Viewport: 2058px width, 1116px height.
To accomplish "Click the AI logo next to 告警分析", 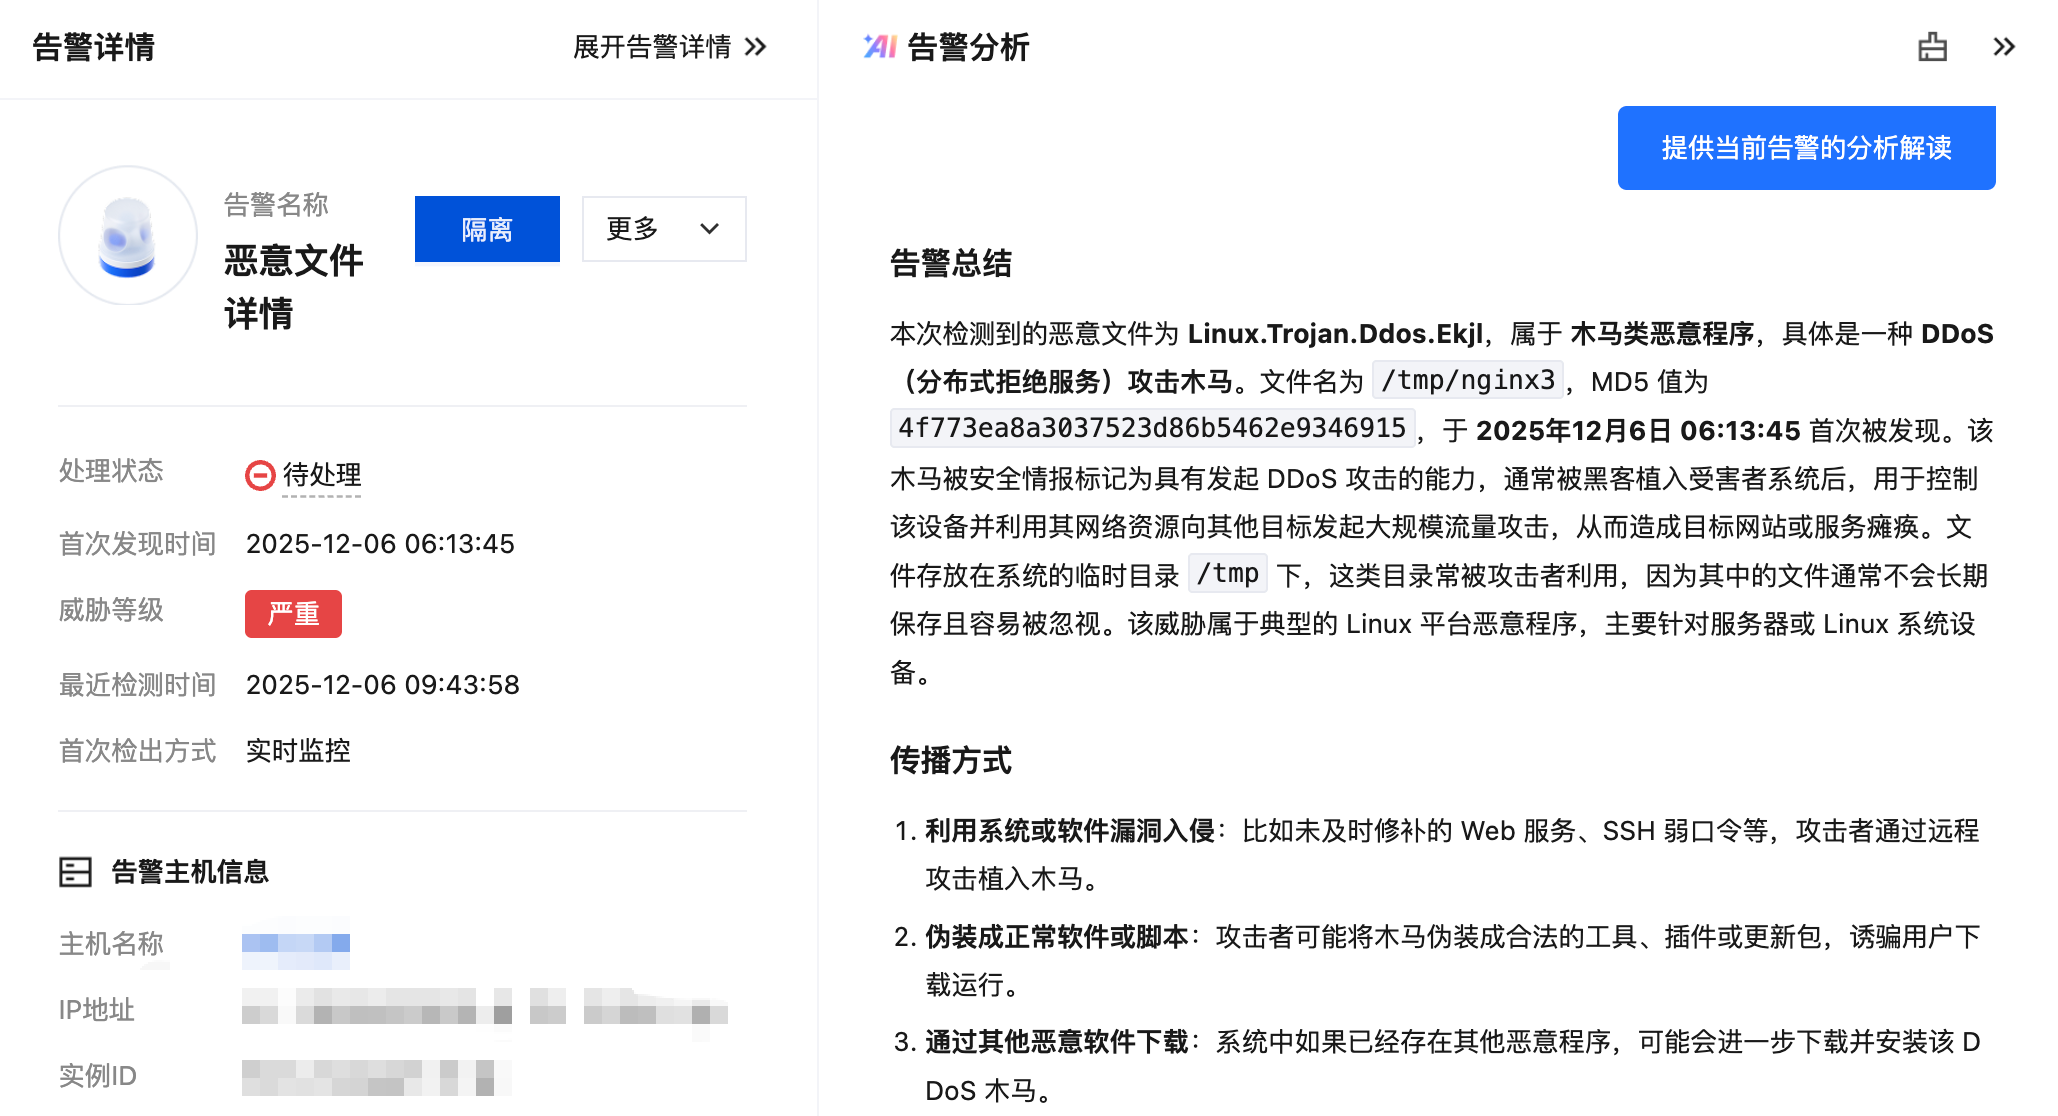I will (880, 47).
